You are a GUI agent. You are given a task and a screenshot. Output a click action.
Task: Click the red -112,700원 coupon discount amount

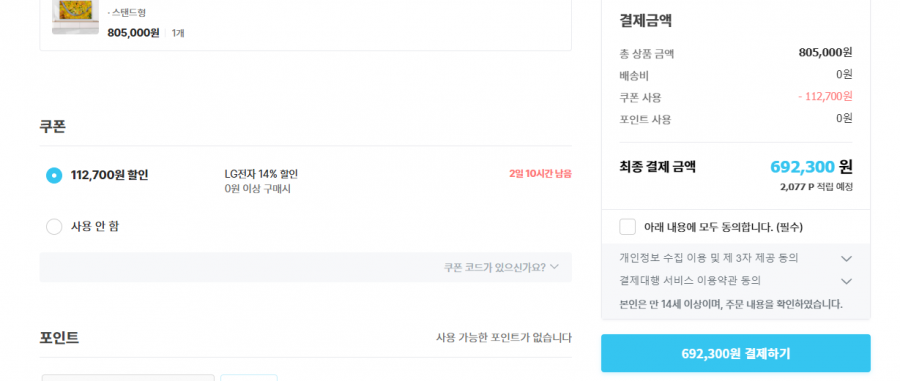pyautogui.click(x=825, y=96)
